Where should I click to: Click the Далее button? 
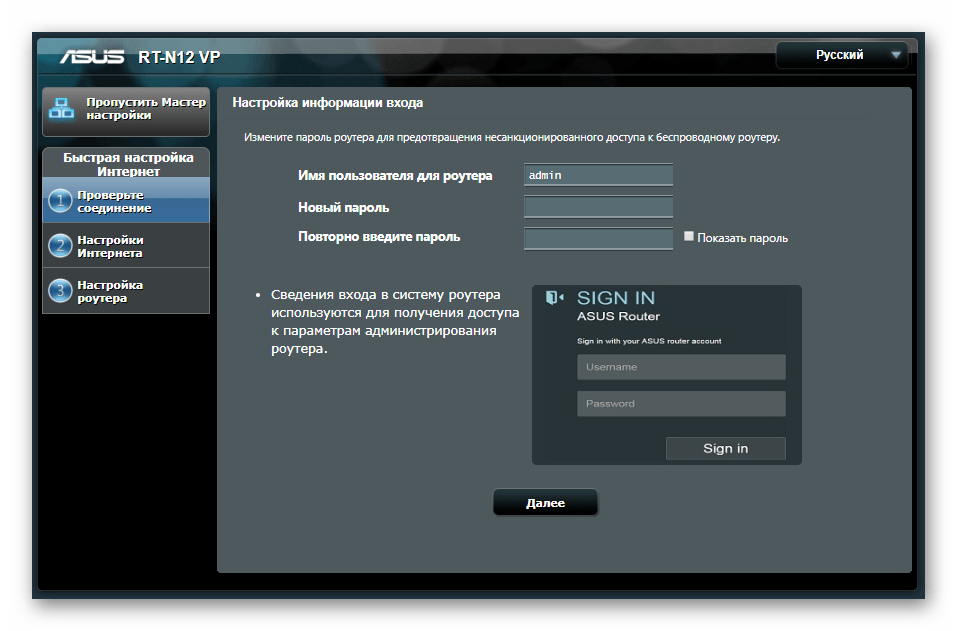[545, 502]
